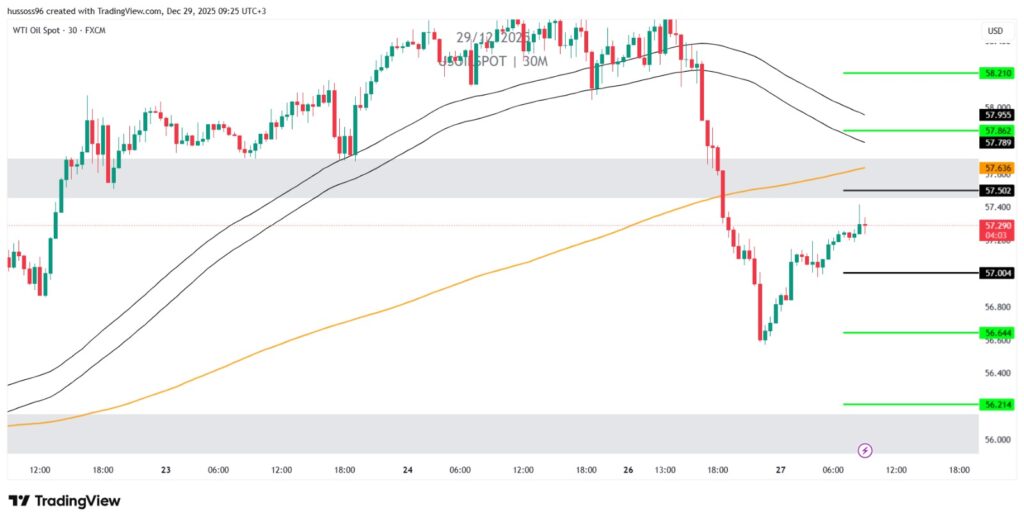Click the black 57.955 price label

pos(998,115)
